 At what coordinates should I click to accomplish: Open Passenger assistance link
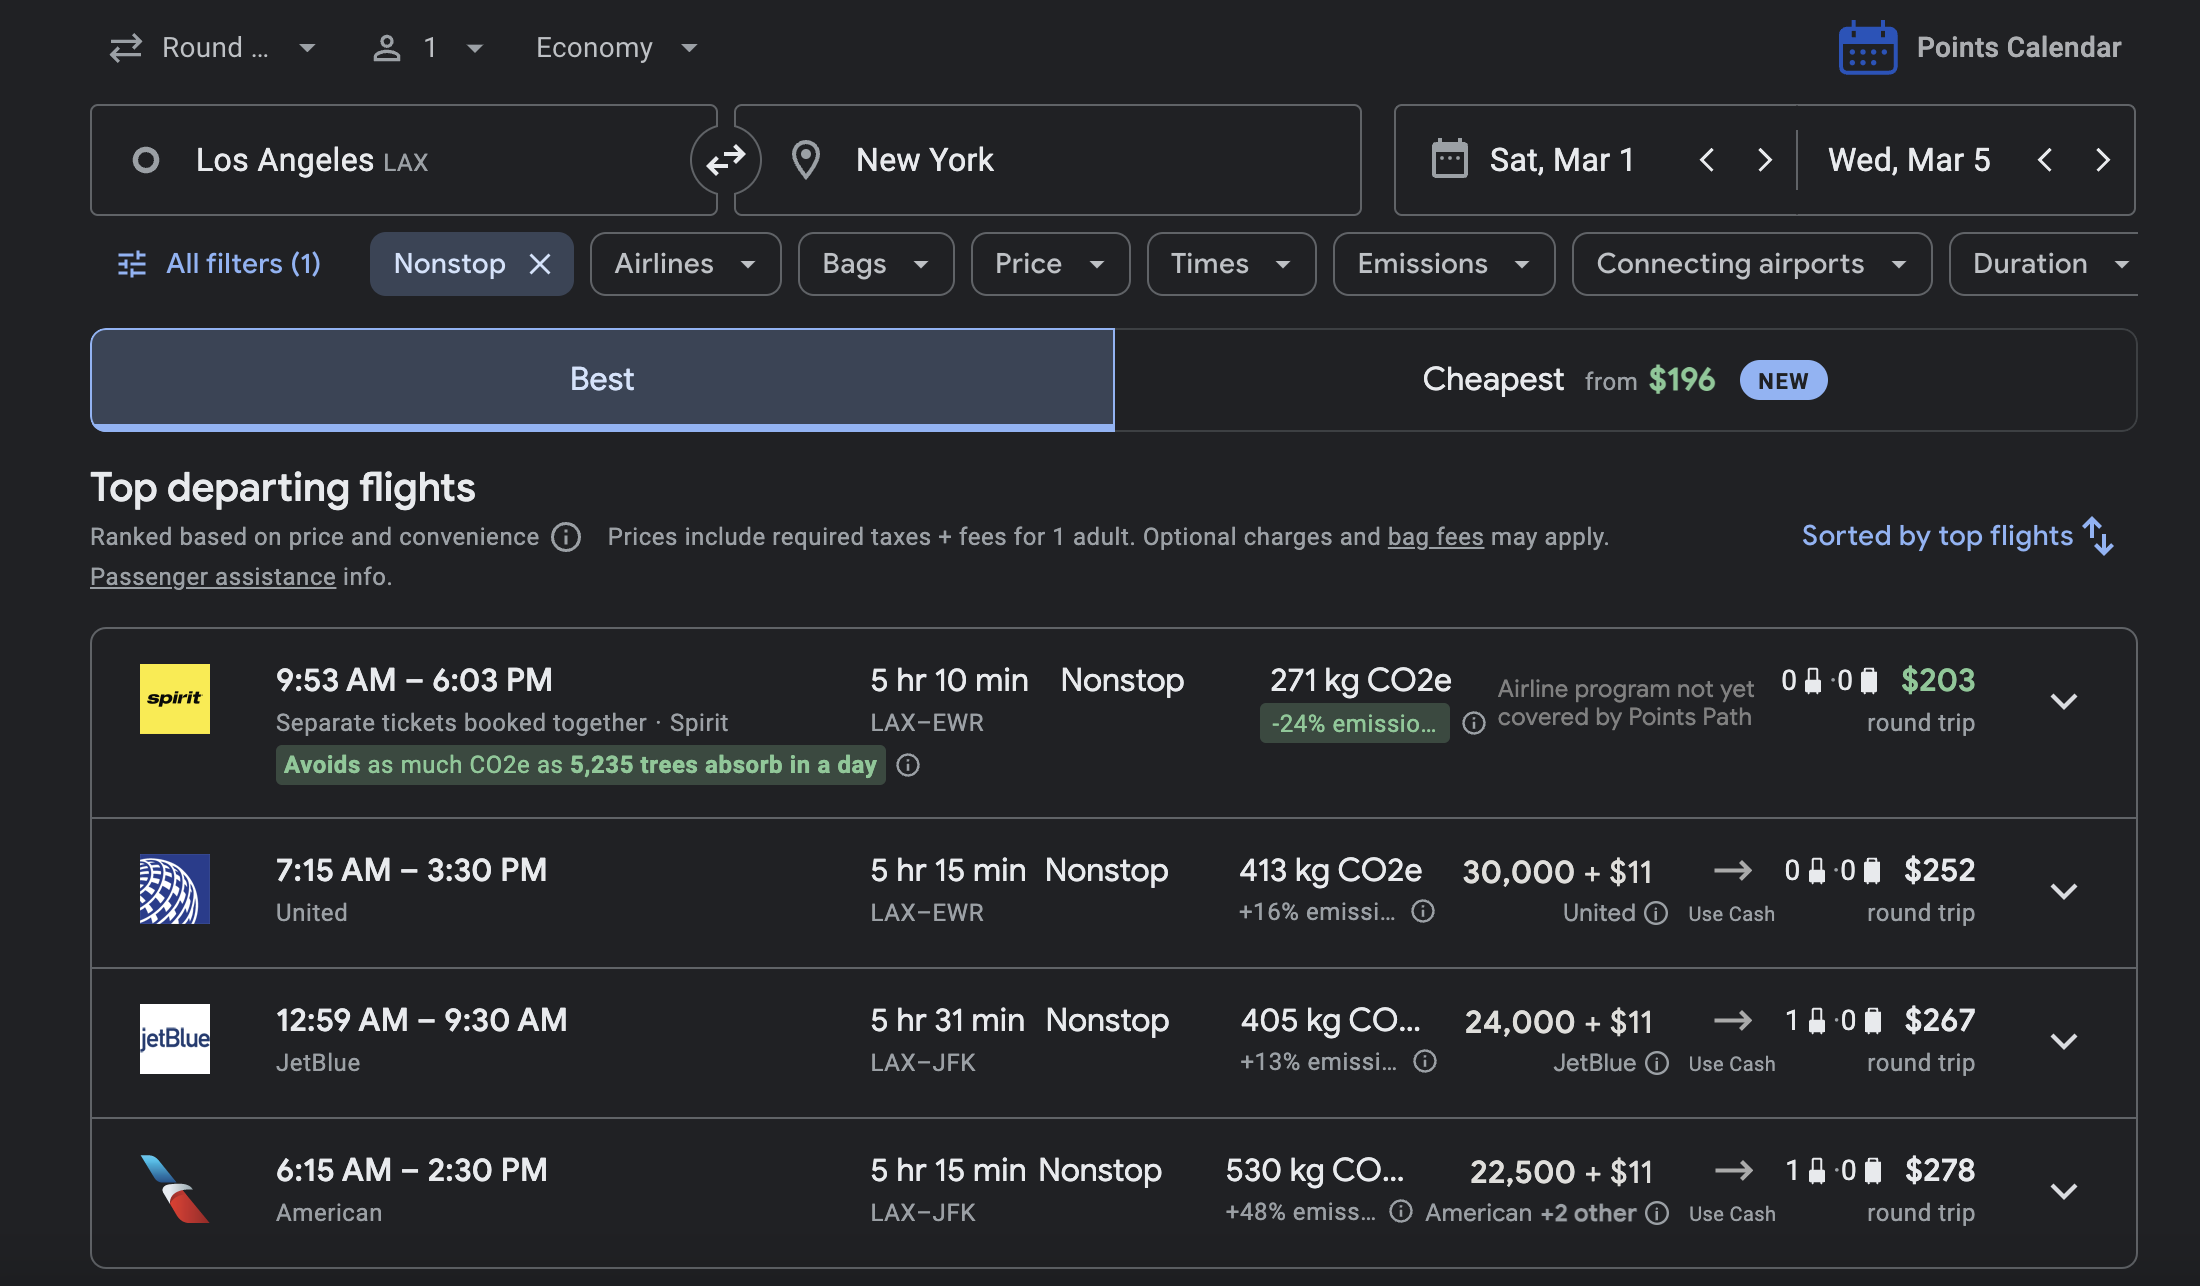pos(213,577)
